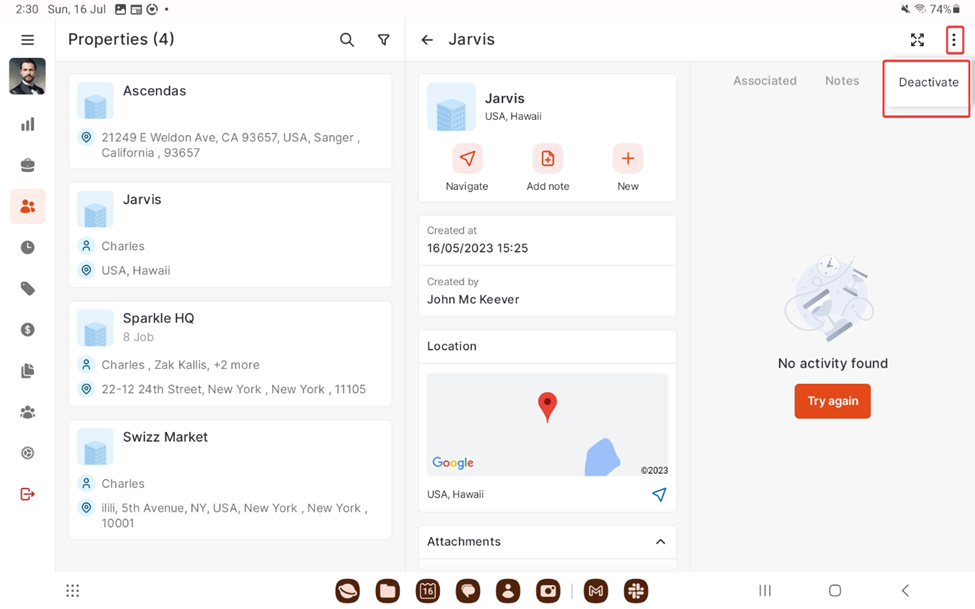
Task: Open the hamburger menu in sidebar
Action: tap(27, 40)
